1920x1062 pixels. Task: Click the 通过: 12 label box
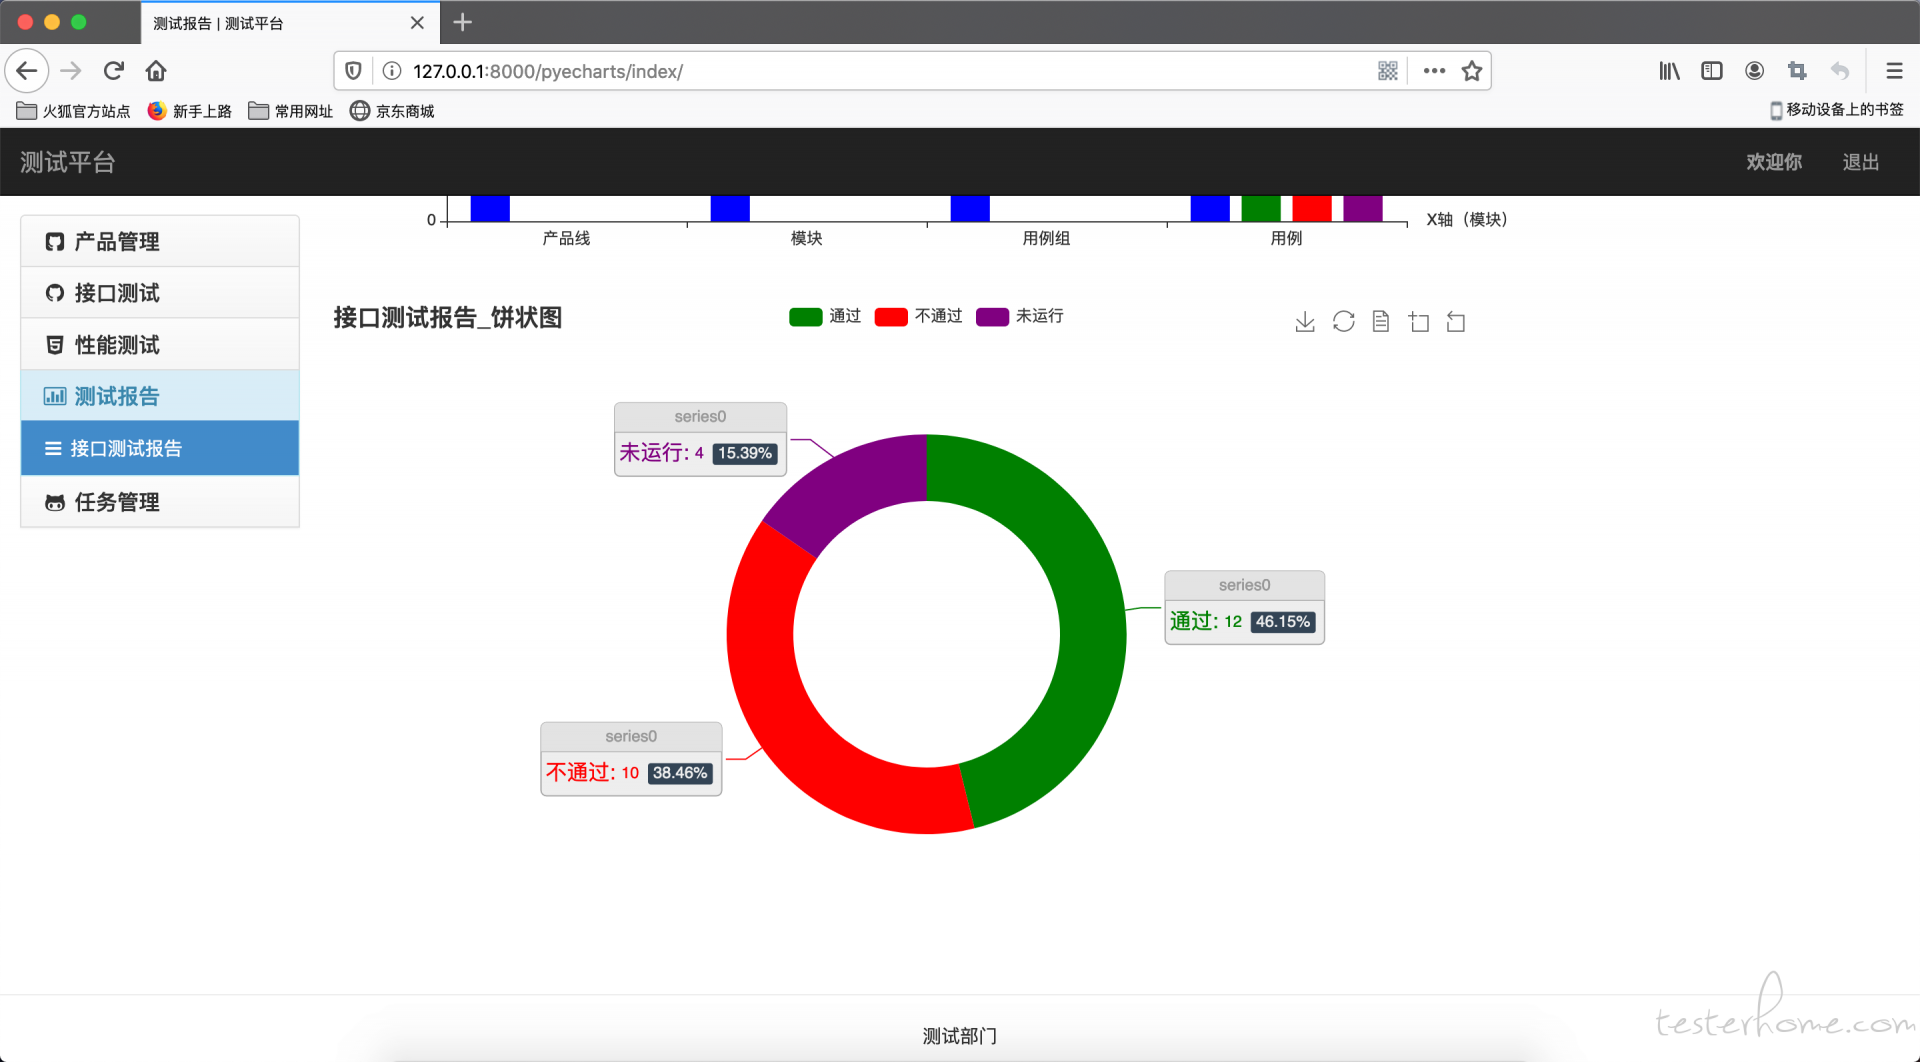click(1244, 608)
